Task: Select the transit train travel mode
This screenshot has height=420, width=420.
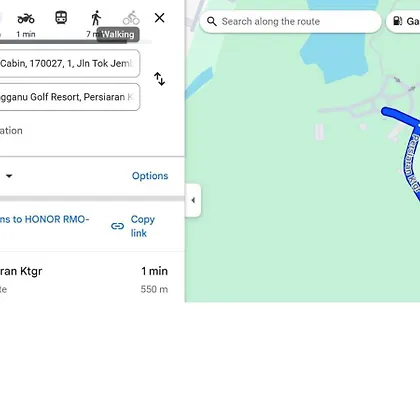Action: (x=61, y=18)
